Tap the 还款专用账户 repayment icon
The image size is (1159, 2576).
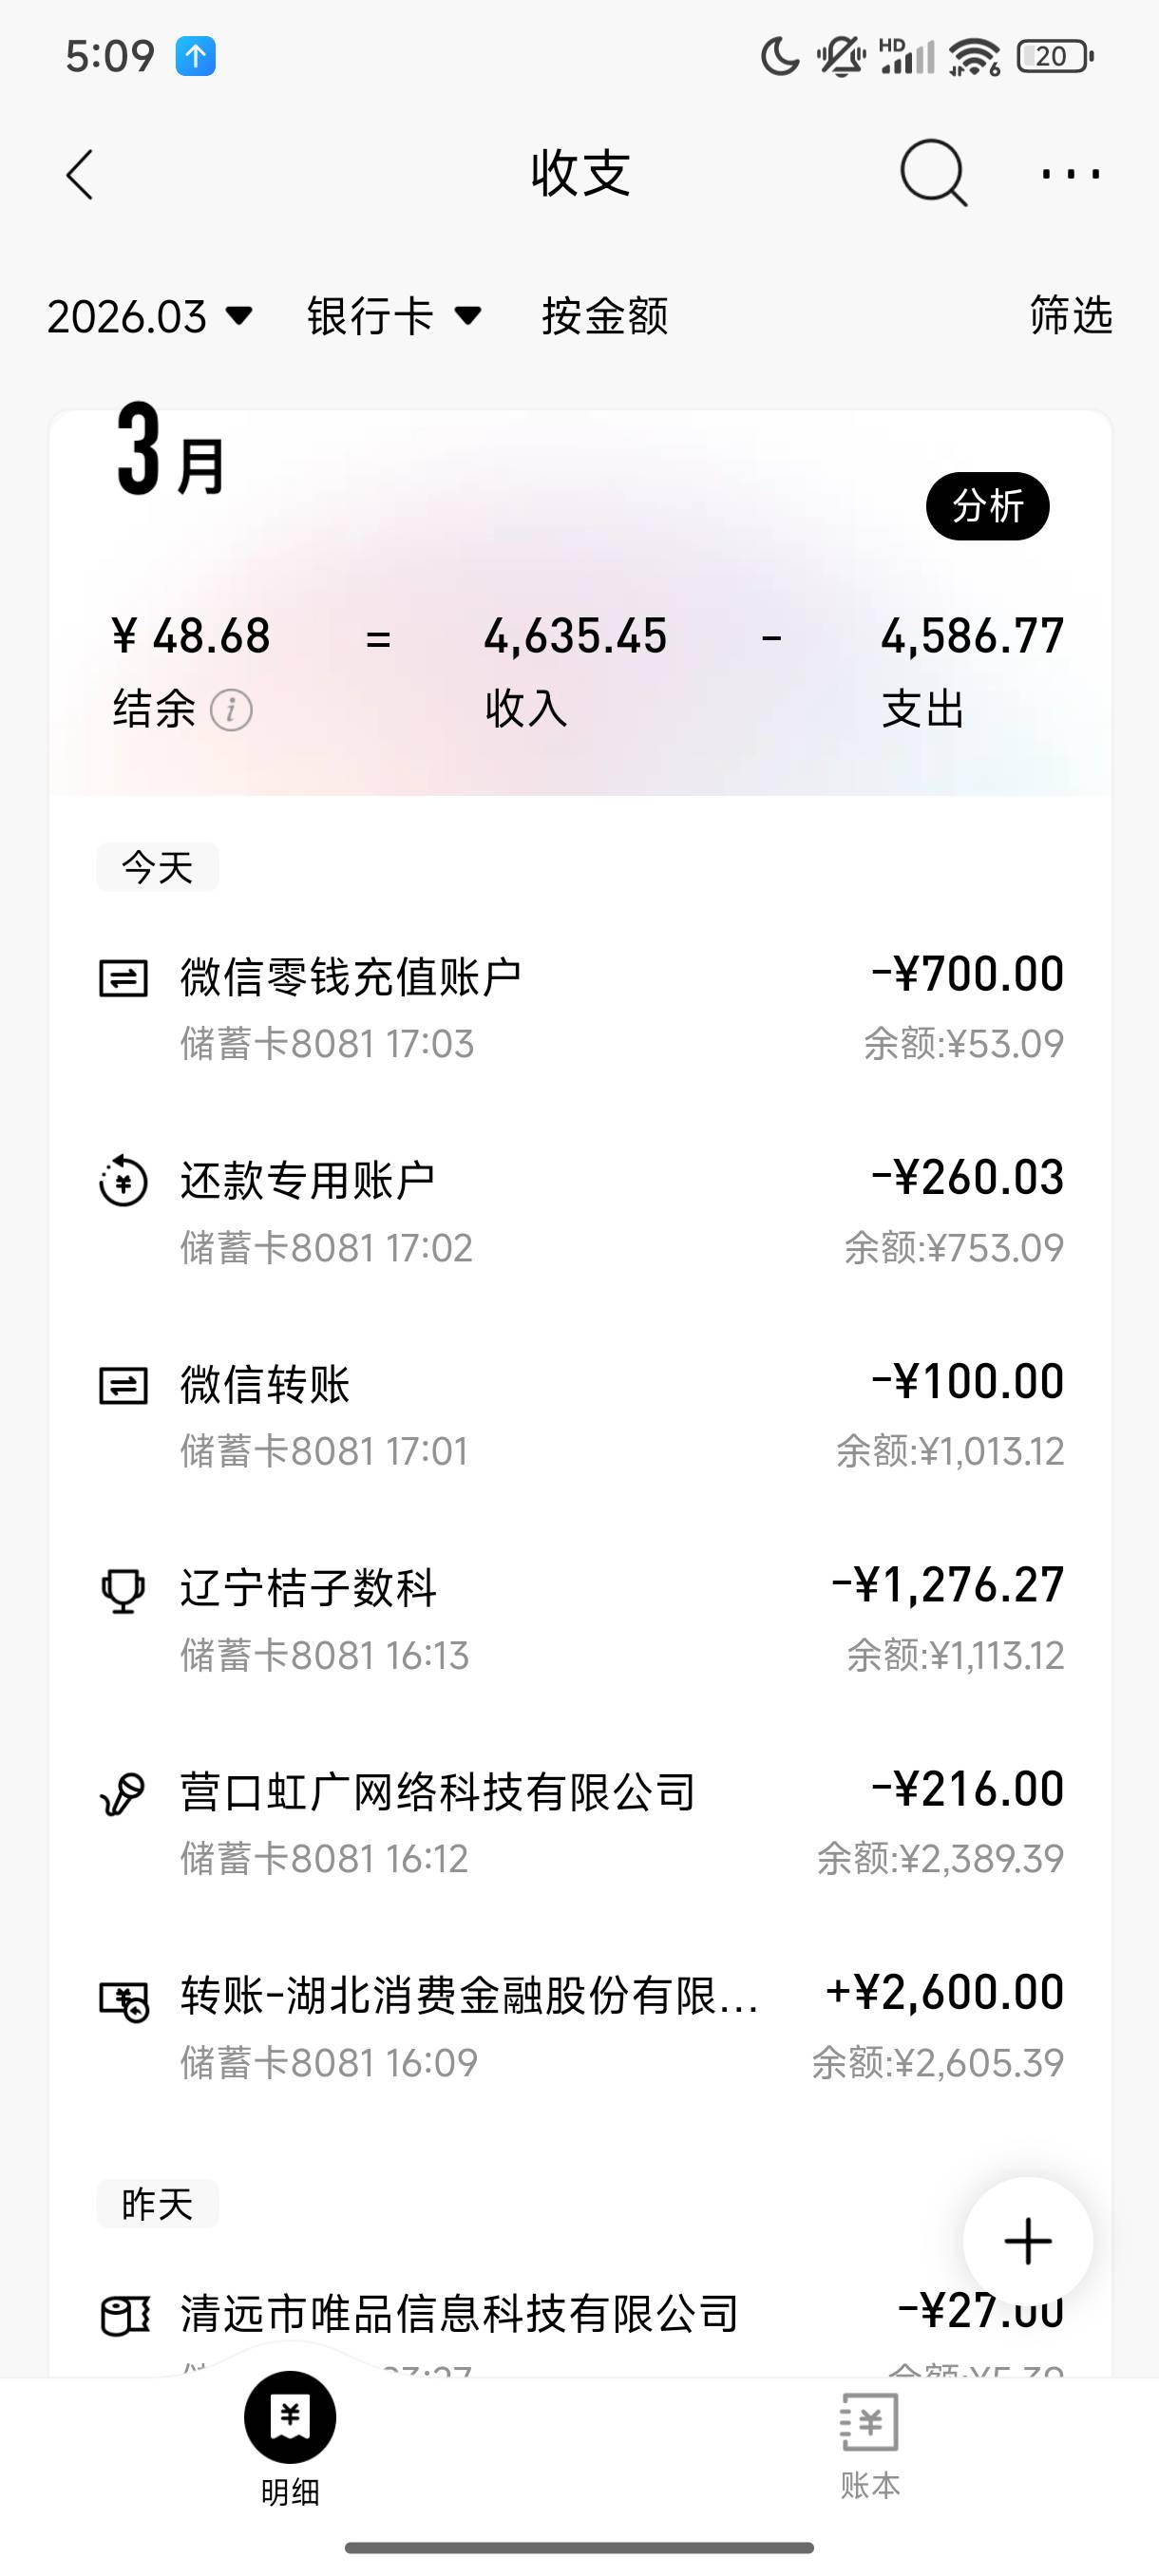click(x=123, y=1181)
